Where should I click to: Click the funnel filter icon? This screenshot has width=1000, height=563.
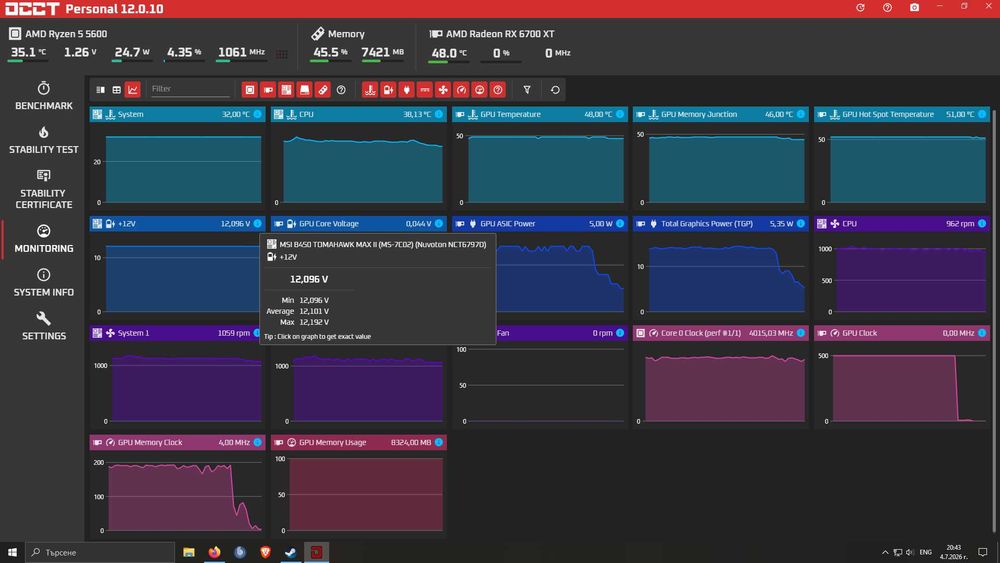(x=527, y=90)
